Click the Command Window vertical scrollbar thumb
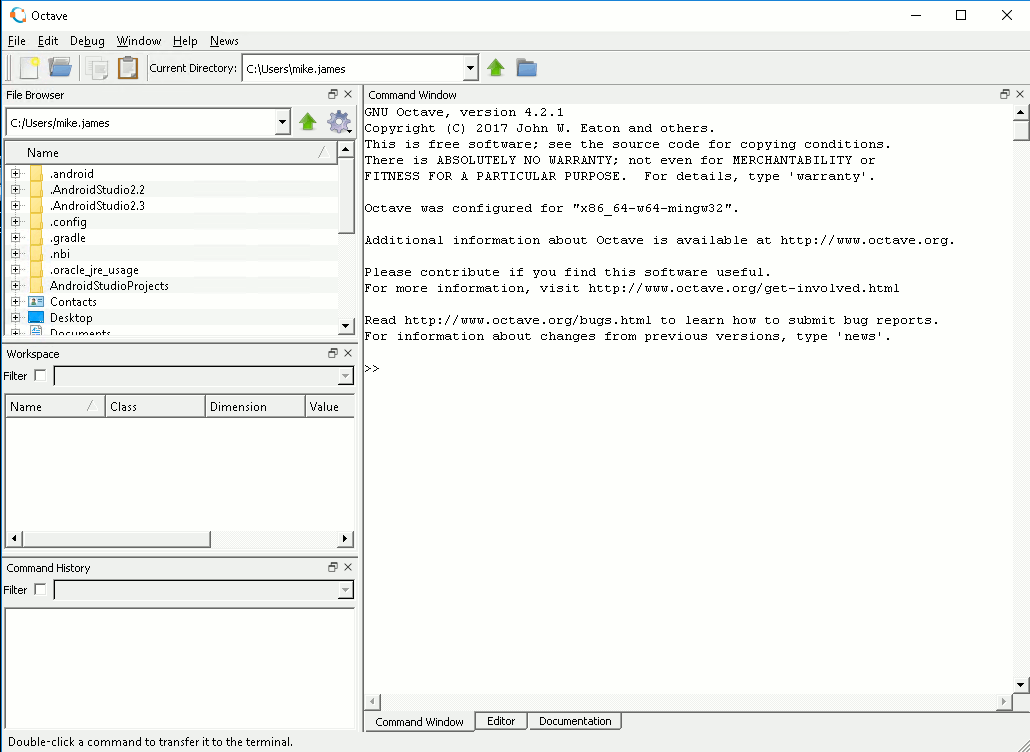This screenshot has width=1030, height=752. pos(1021,129)
